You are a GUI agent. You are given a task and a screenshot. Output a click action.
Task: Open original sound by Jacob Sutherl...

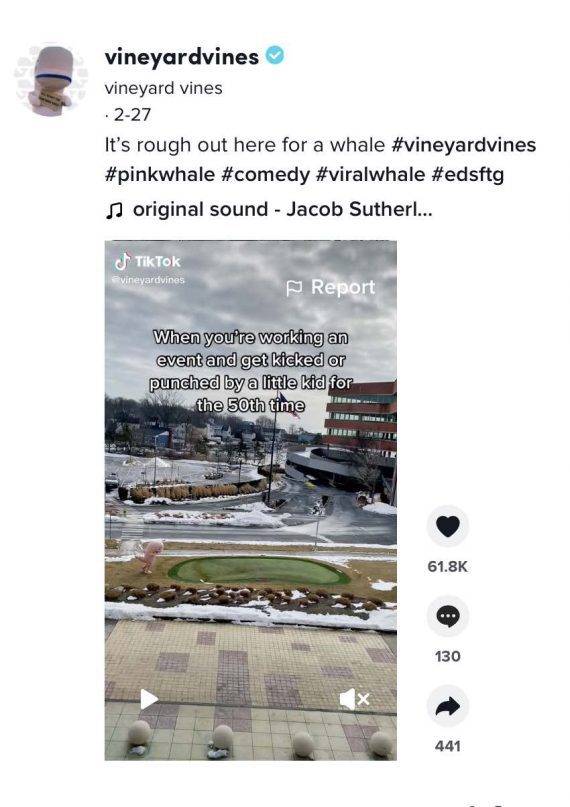[x=282, y=209]
